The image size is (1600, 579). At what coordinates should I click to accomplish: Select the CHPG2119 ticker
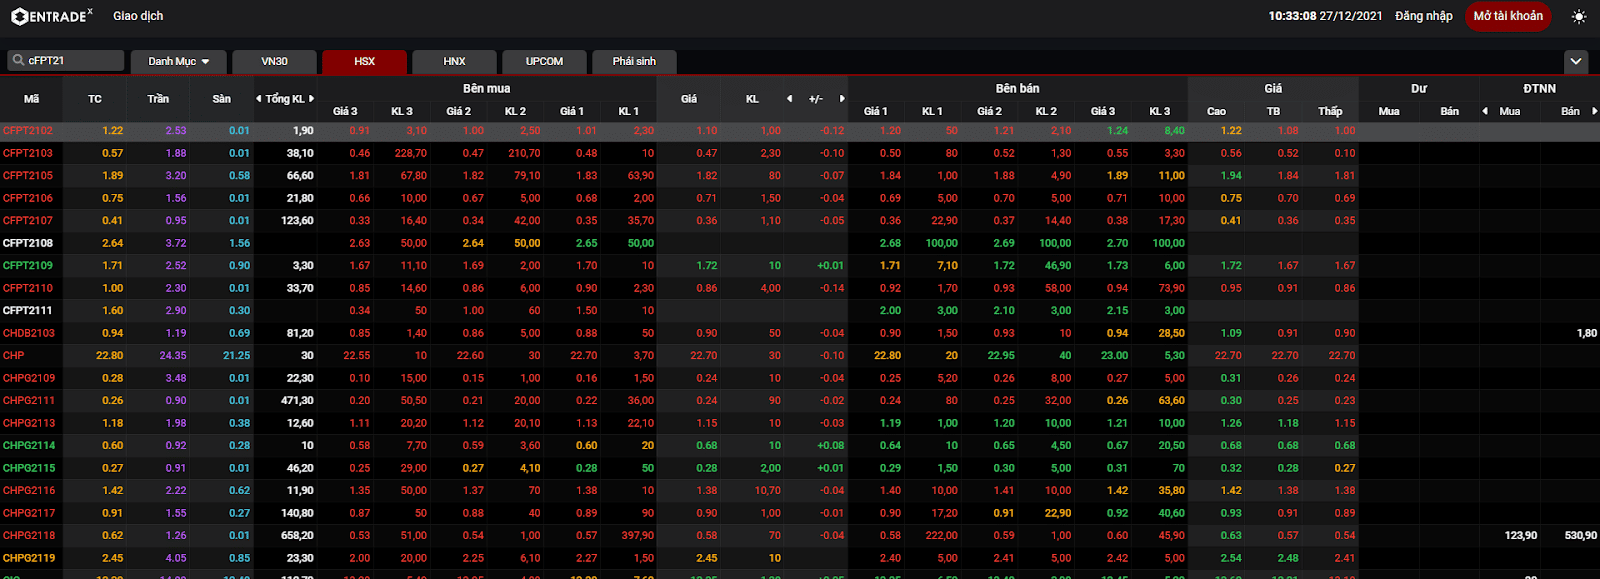pos(29,558)
